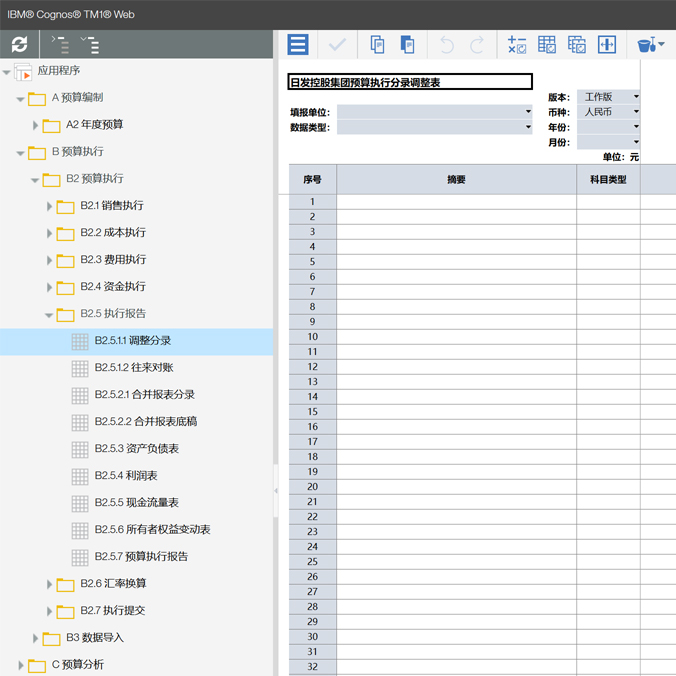Expand the B2.3 费用执行 folder

click(49, 260)
